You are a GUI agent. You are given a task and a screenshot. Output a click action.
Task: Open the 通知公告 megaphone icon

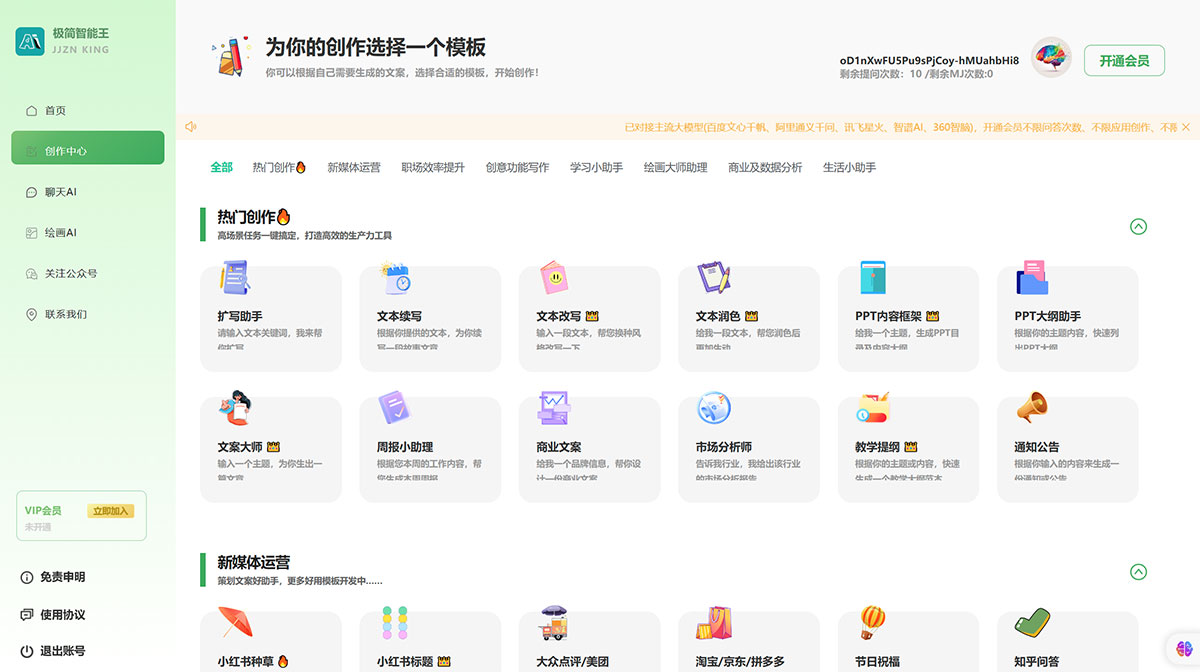pos(1030,408)
